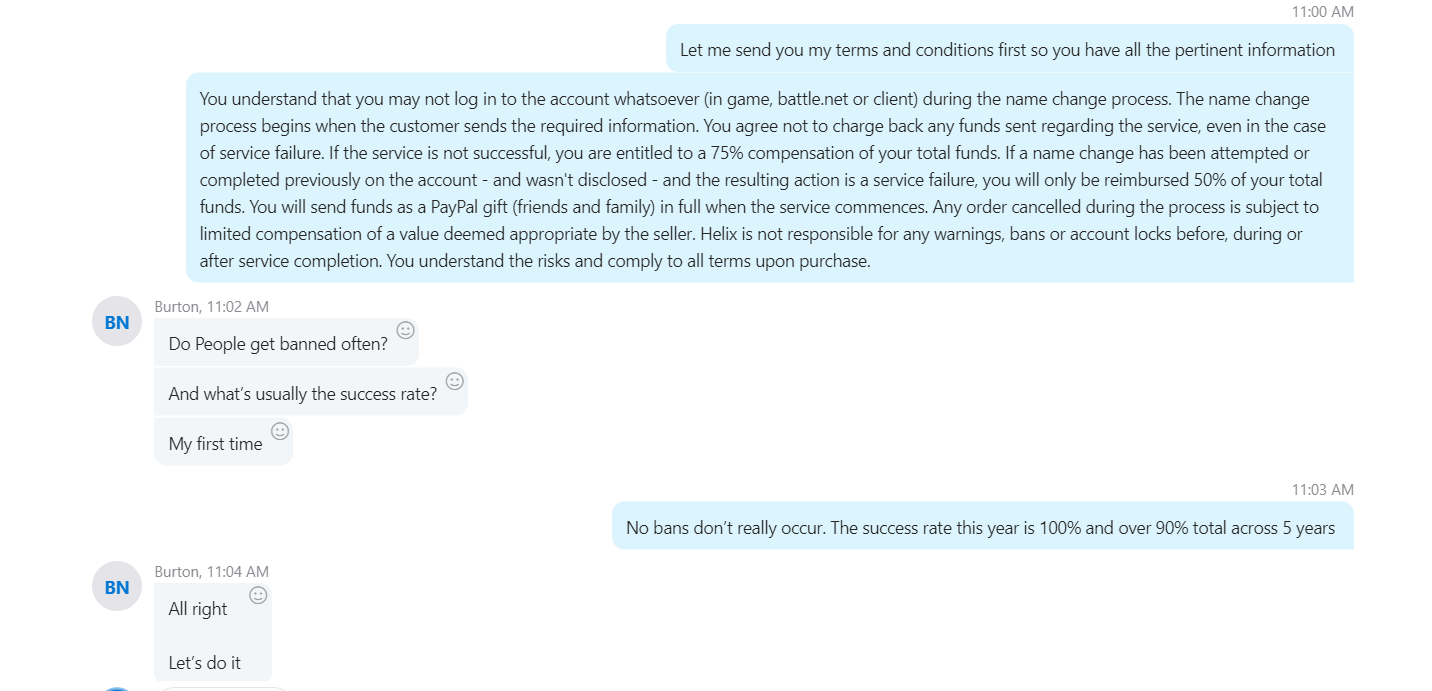1432x691 pixels.
Task: Click the 'And what's usually the success rate?' text
Action: point(303,394)
